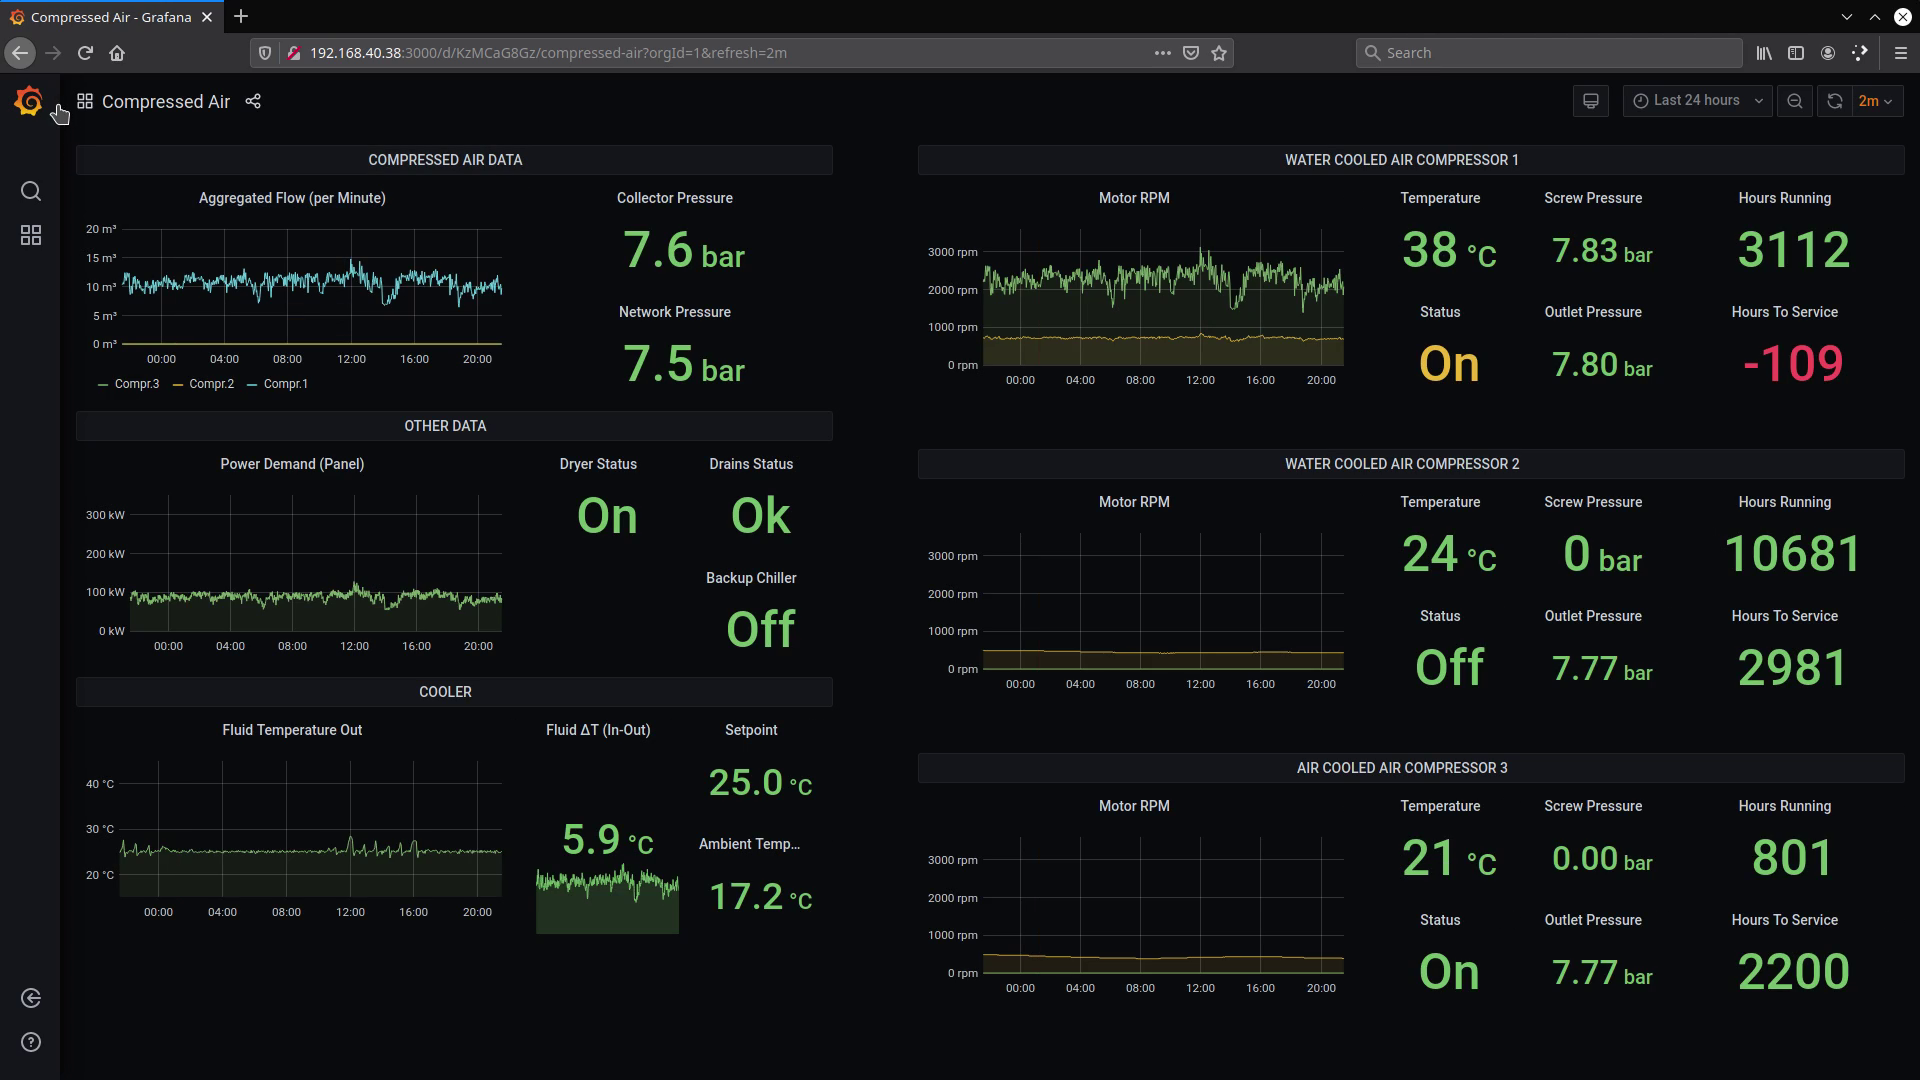This screenshot has width=1920, height=1080.
Task: Cycle view mode with monitor icon
Action: pyautogui.click(x=1590, y=101)
